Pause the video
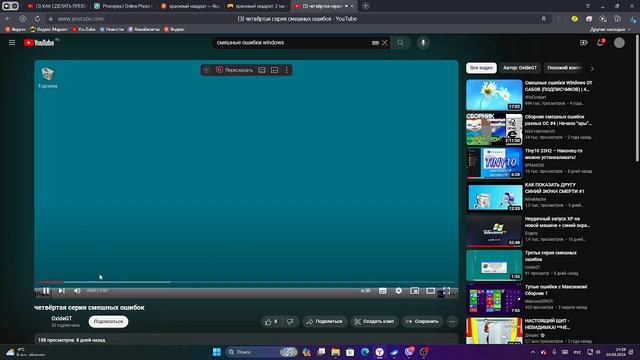This screenshot has height=360, width=640. tap(46, 291)
